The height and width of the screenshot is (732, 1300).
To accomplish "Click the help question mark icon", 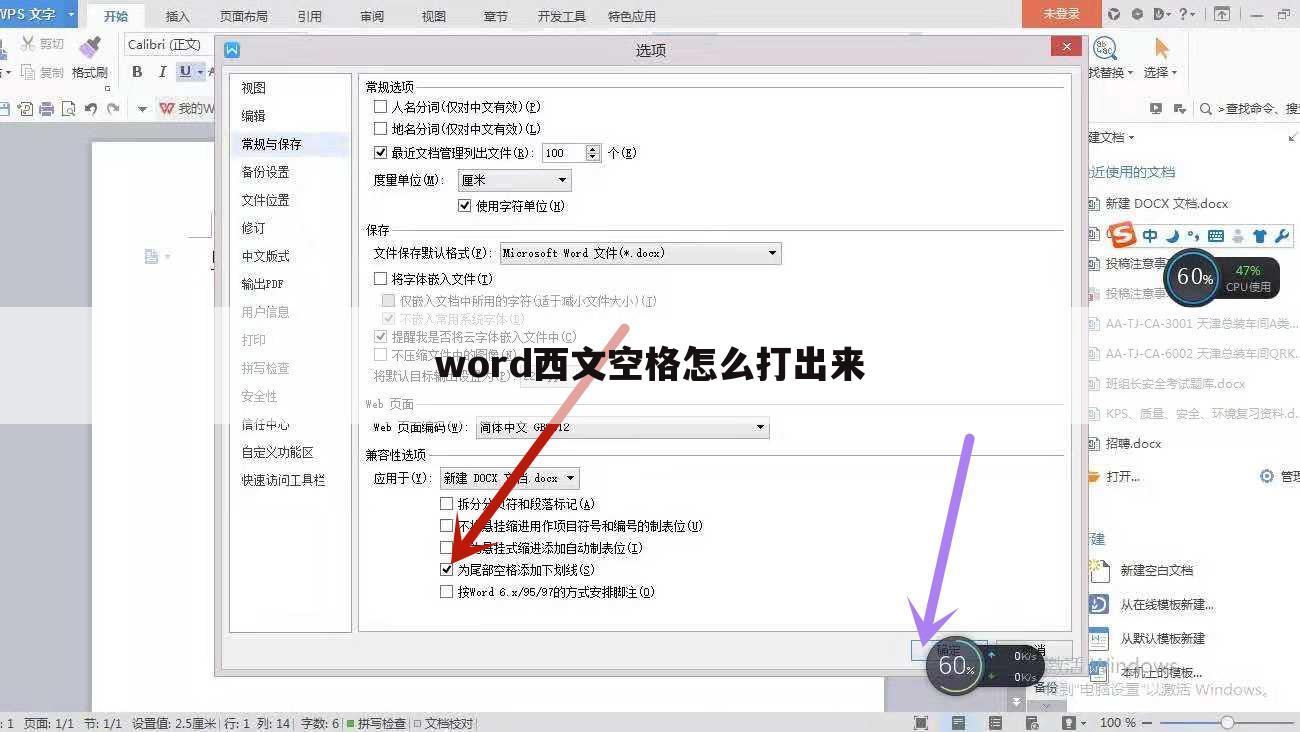I will pos(1184,14).
